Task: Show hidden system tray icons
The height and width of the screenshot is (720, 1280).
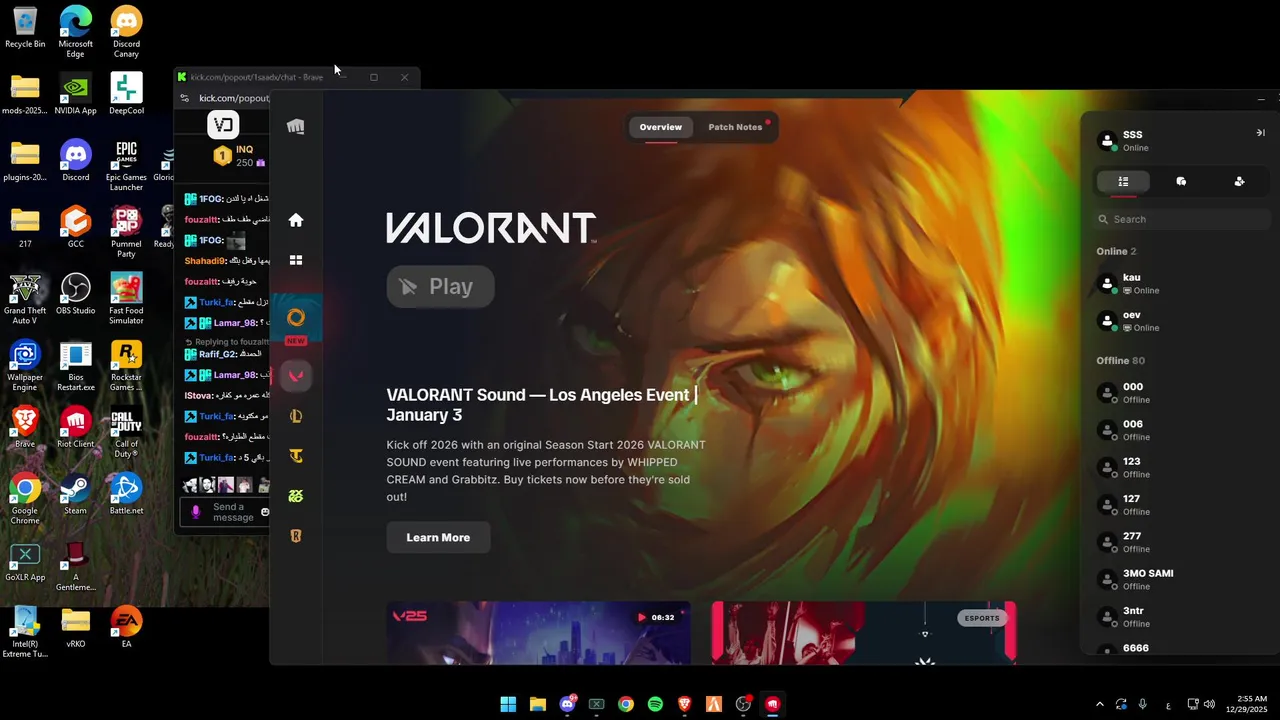Action: pyautogui.click(x=1100, y=704)
